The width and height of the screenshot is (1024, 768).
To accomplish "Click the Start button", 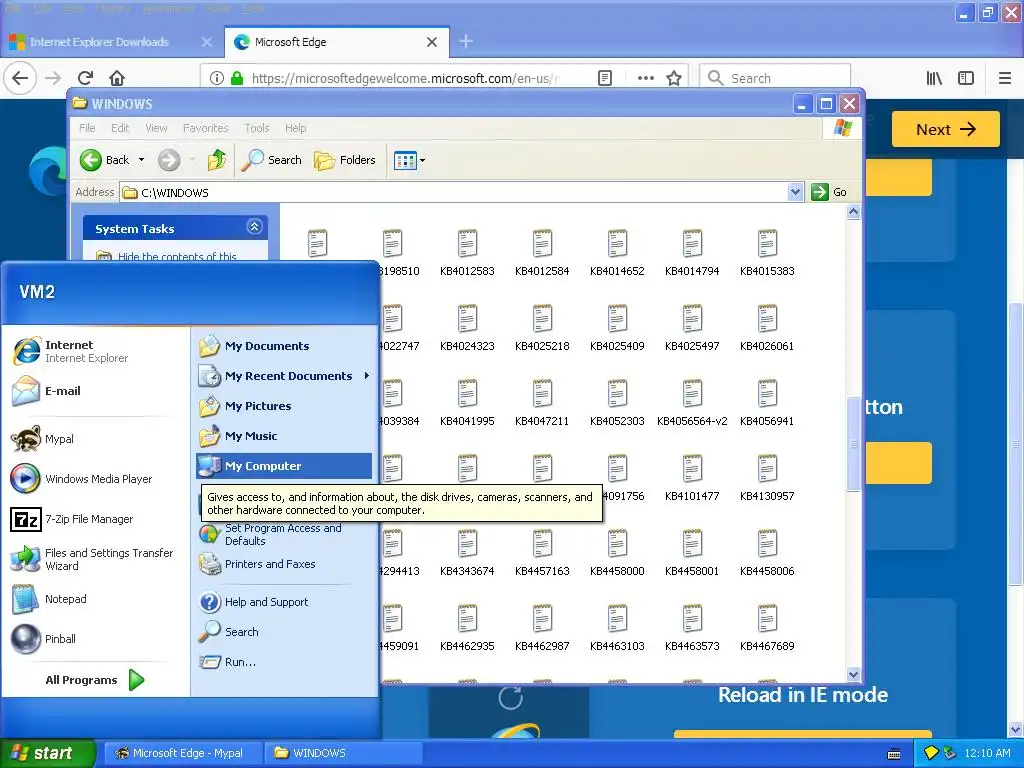I will [x=47, y=753].
